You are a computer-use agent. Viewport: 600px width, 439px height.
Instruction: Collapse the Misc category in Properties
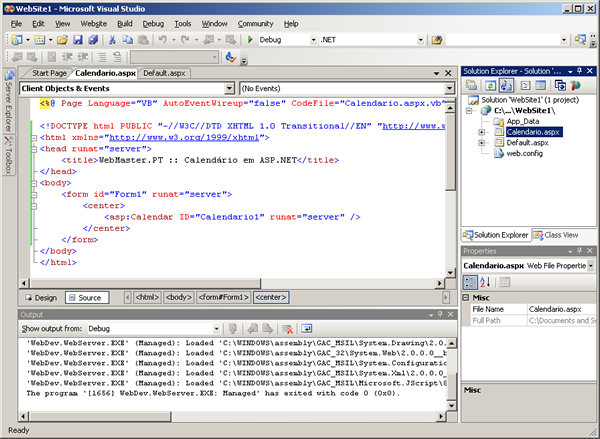click(x=466, y=297)
